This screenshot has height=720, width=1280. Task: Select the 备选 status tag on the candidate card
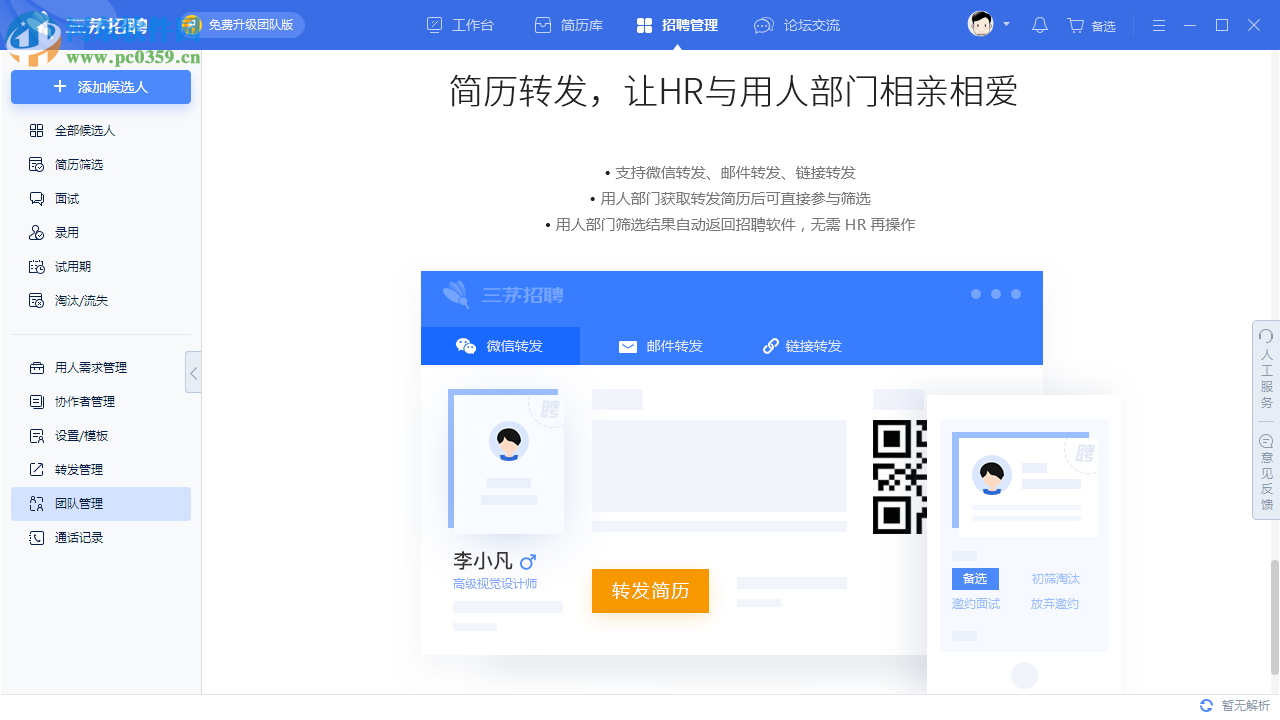pyautogui.click(x=974, y=578)
